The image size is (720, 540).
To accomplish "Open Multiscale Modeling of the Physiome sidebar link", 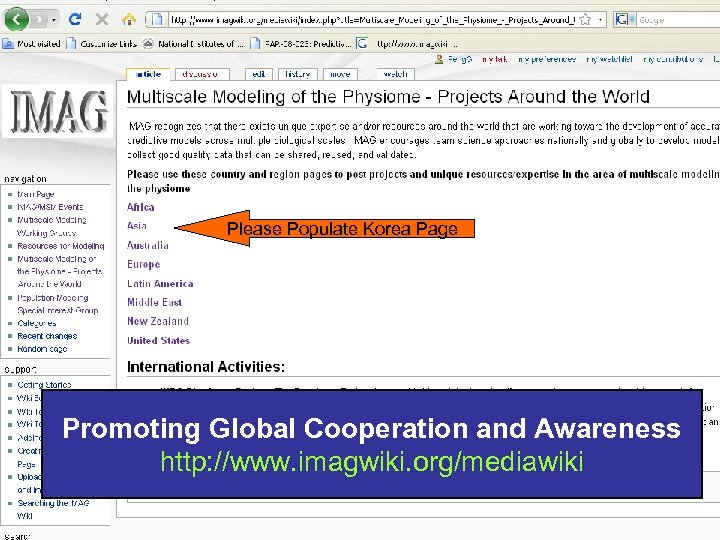I will (x=60, y=271).
